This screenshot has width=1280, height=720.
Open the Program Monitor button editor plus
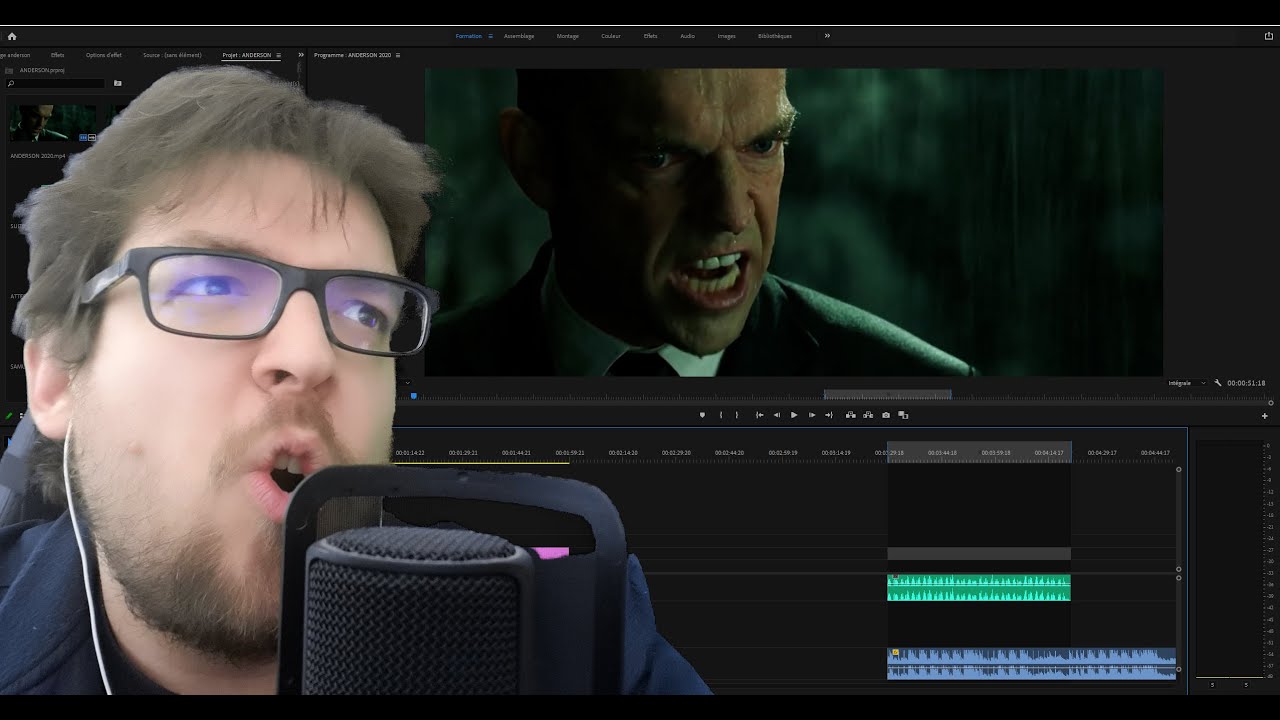(1264, 415)
